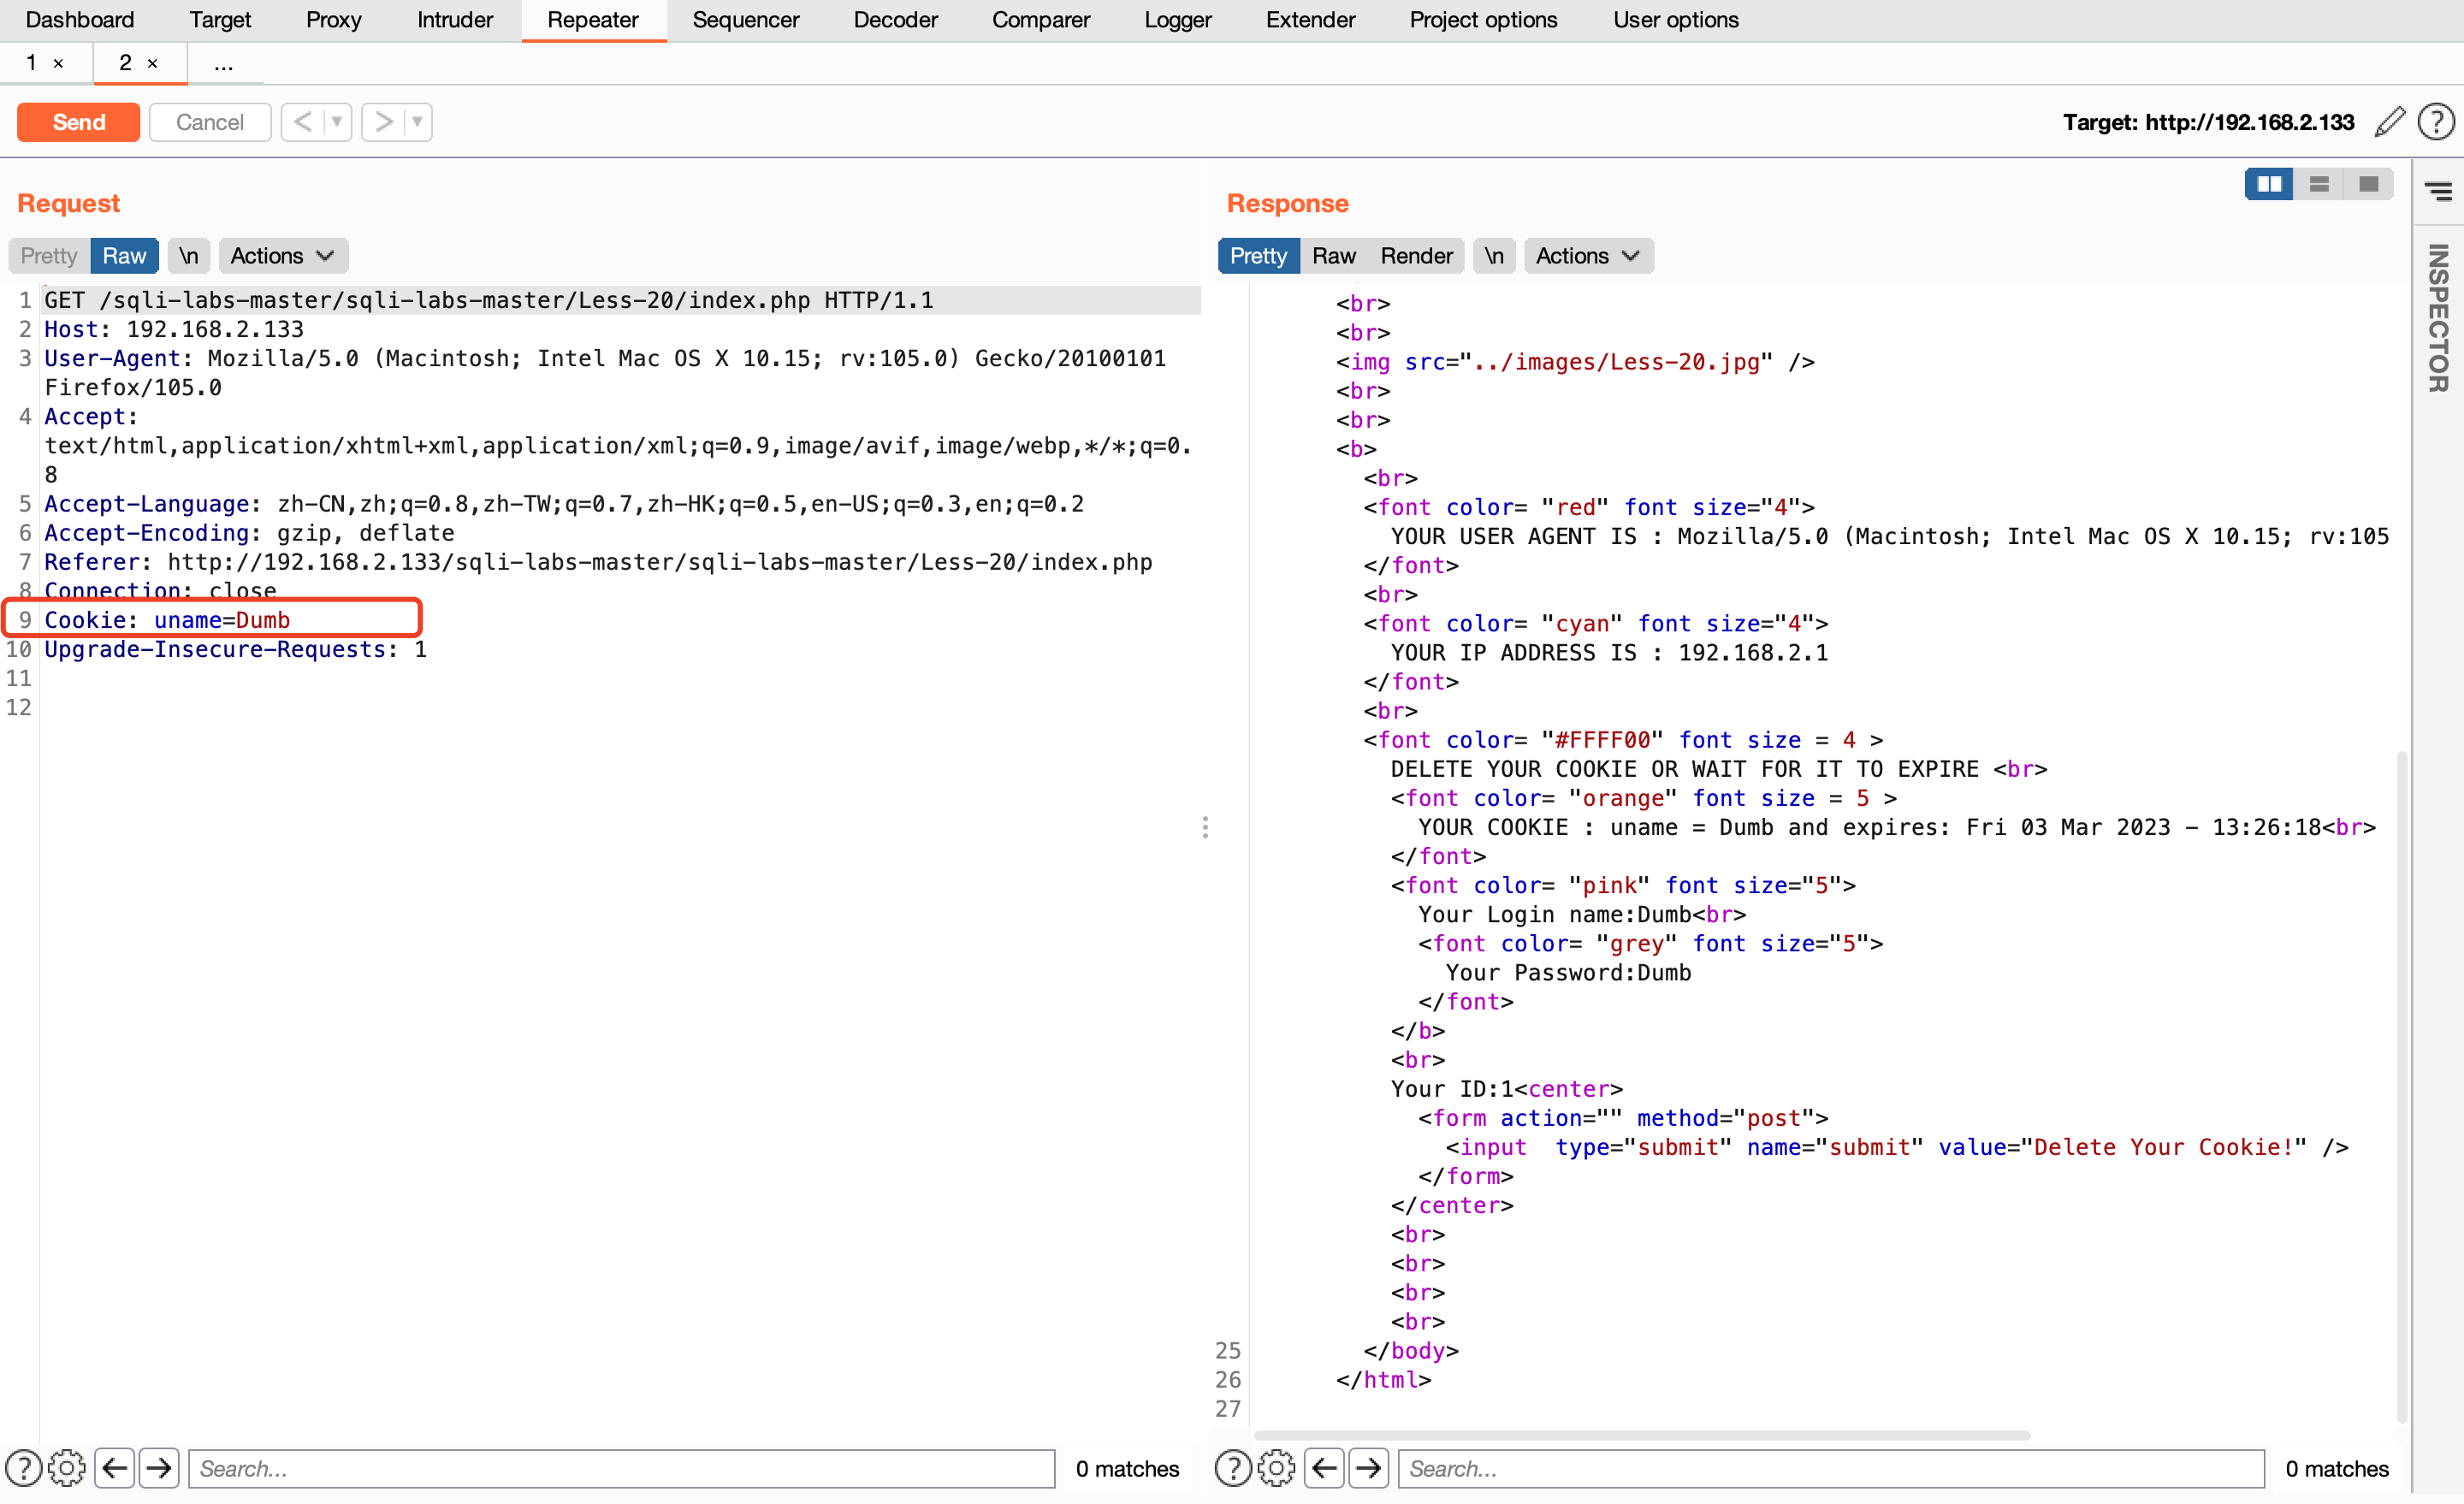Switch response view to Pretty
This screenshot has width=2464, height=1504.
tap(1258, 256)
